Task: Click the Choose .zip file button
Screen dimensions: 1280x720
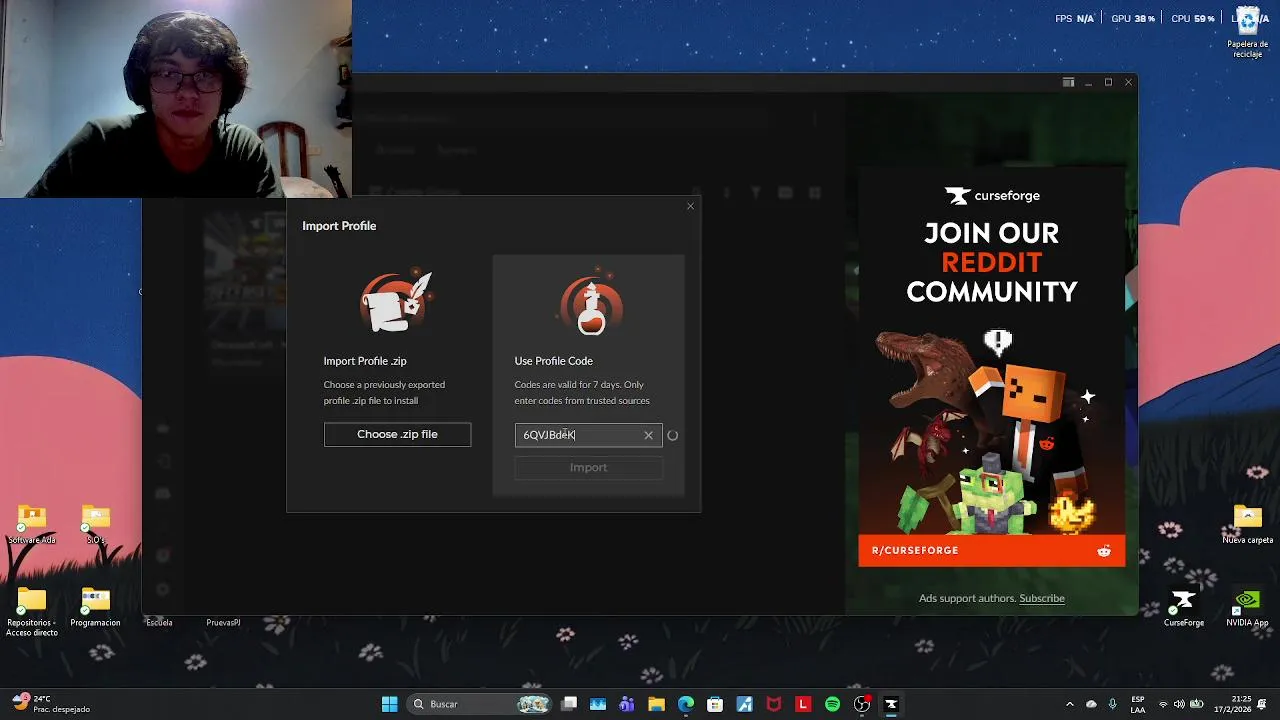Action: tap(397, 434)
